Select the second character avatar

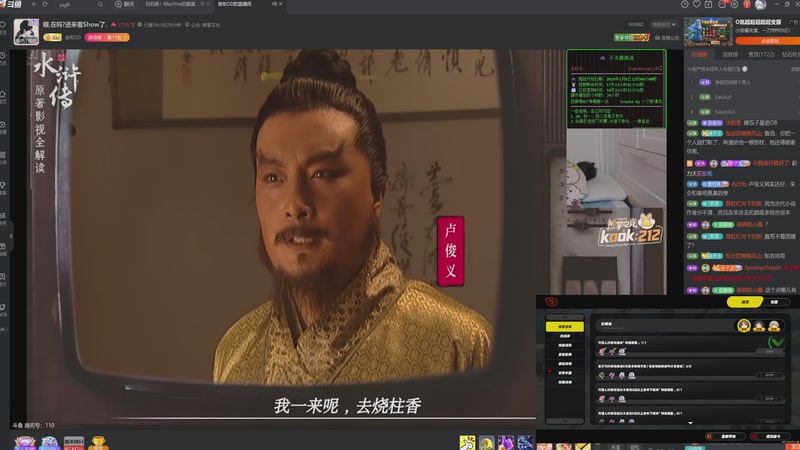759,326
